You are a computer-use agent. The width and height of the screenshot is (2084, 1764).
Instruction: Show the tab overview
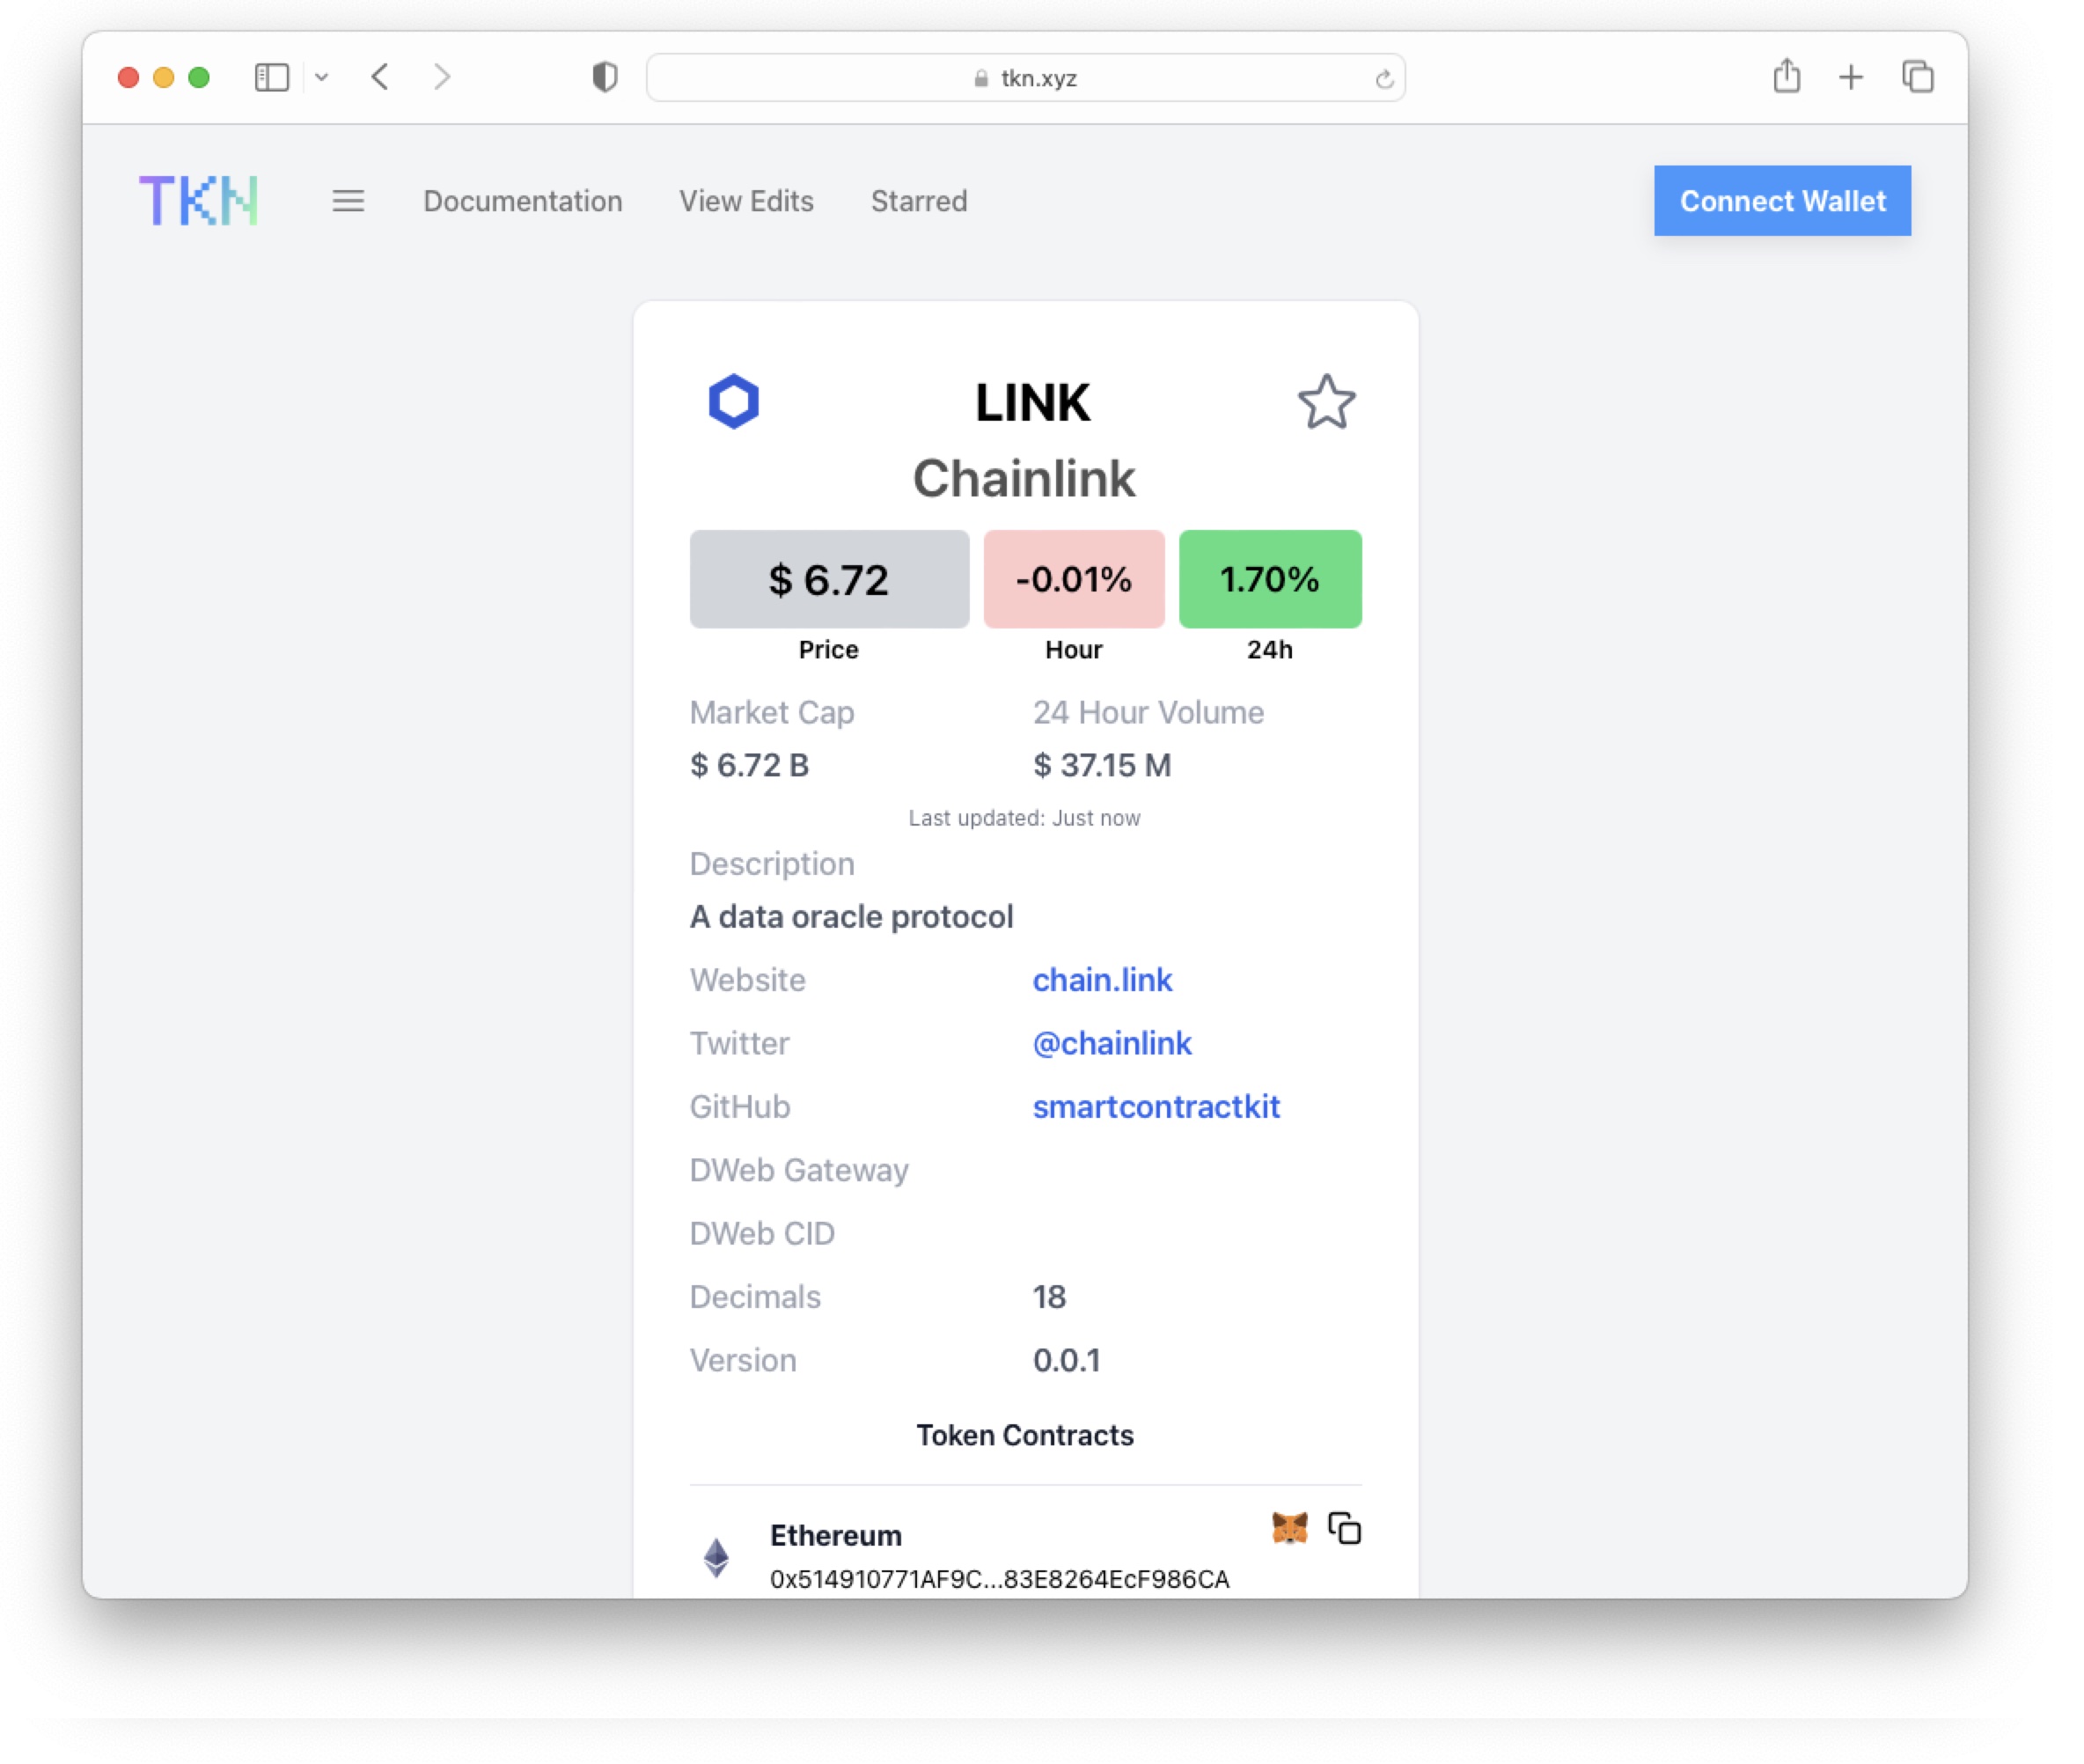pyautogui.click(x=1917, y=77)
